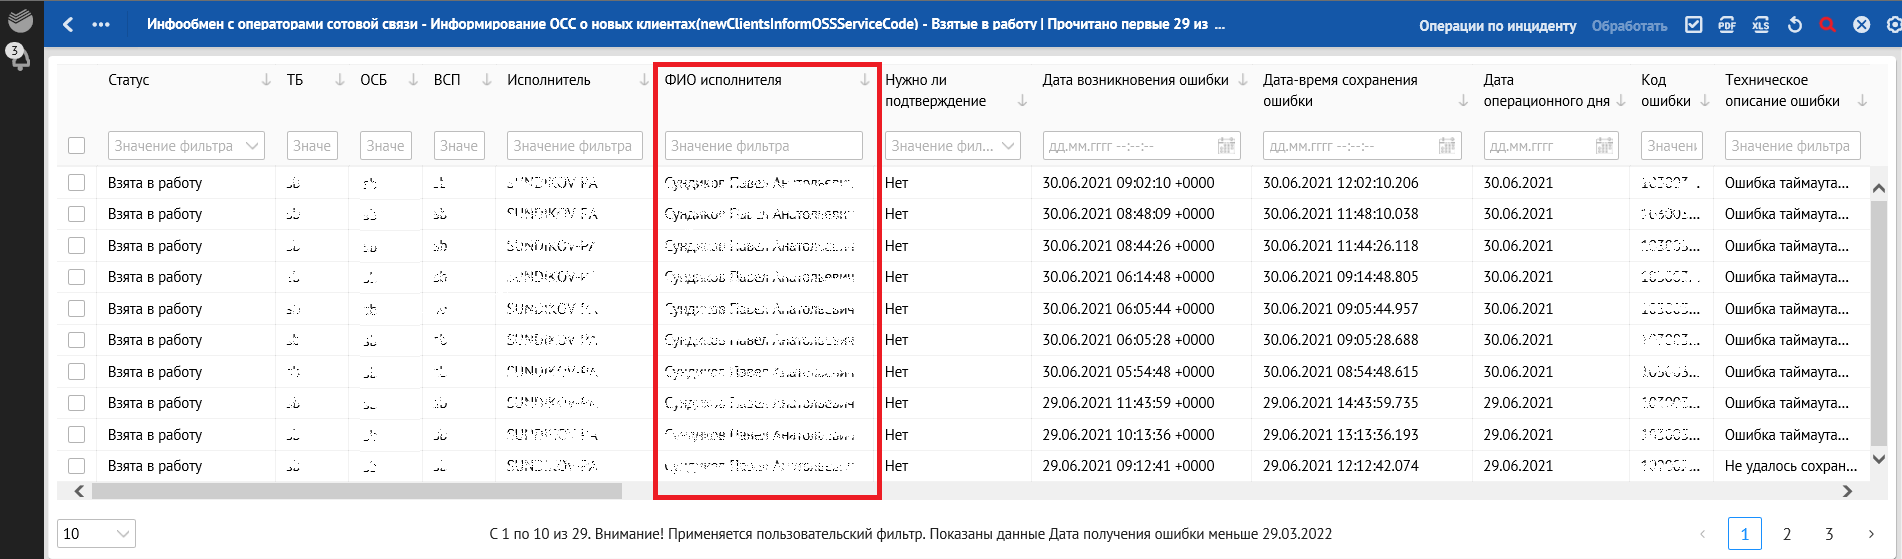Open the Операции по инциденту menu
This screenshot has height=559, width=1902.
pyautogui.click(x=1497, y=26)
